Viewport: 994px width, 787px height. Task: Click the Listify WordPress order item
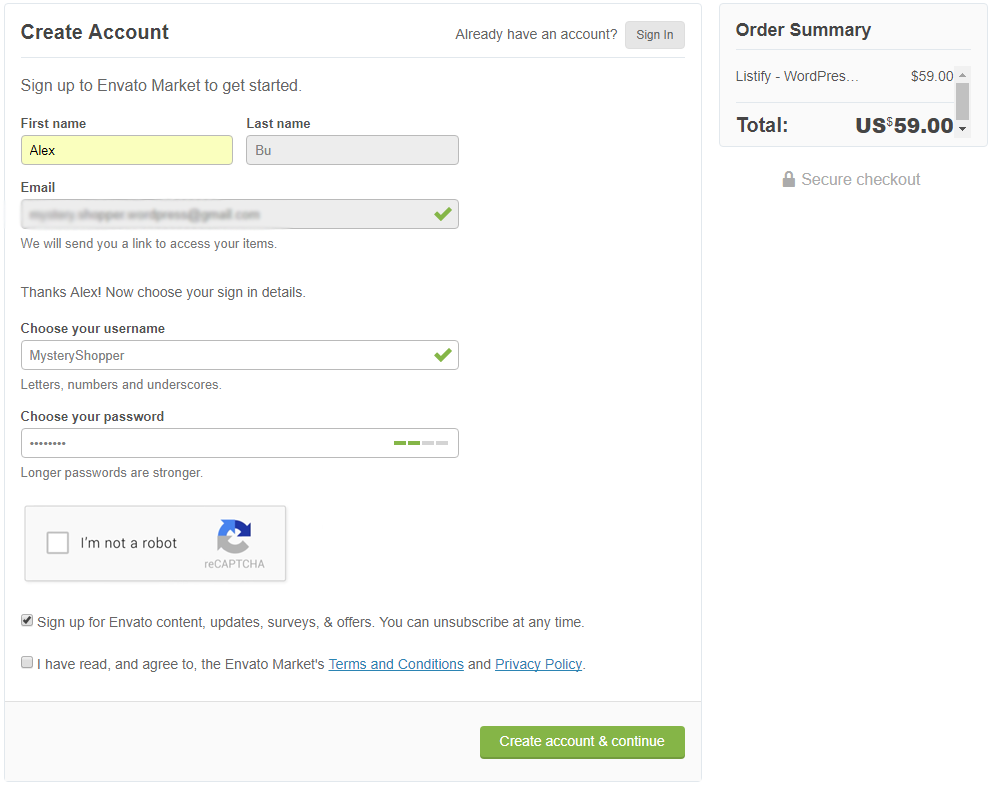coord(797,76)
